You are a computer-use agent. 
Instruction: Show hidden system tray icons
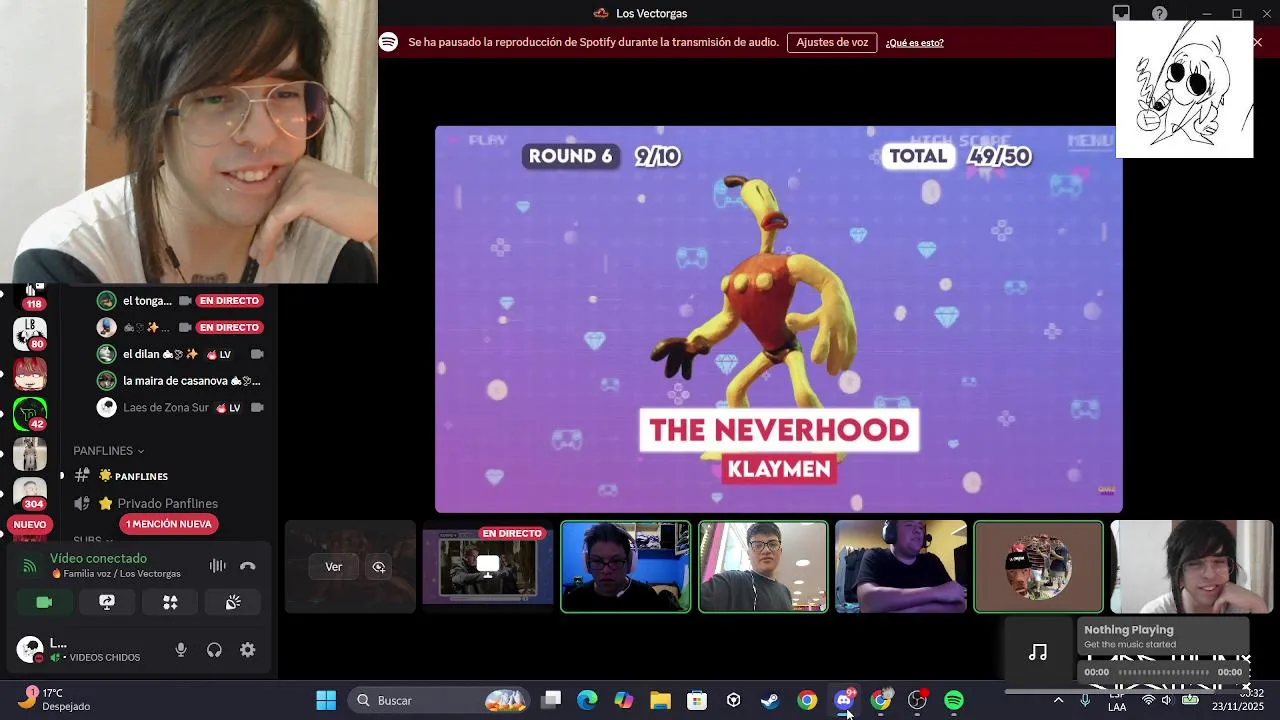[x=1058, y=700]
